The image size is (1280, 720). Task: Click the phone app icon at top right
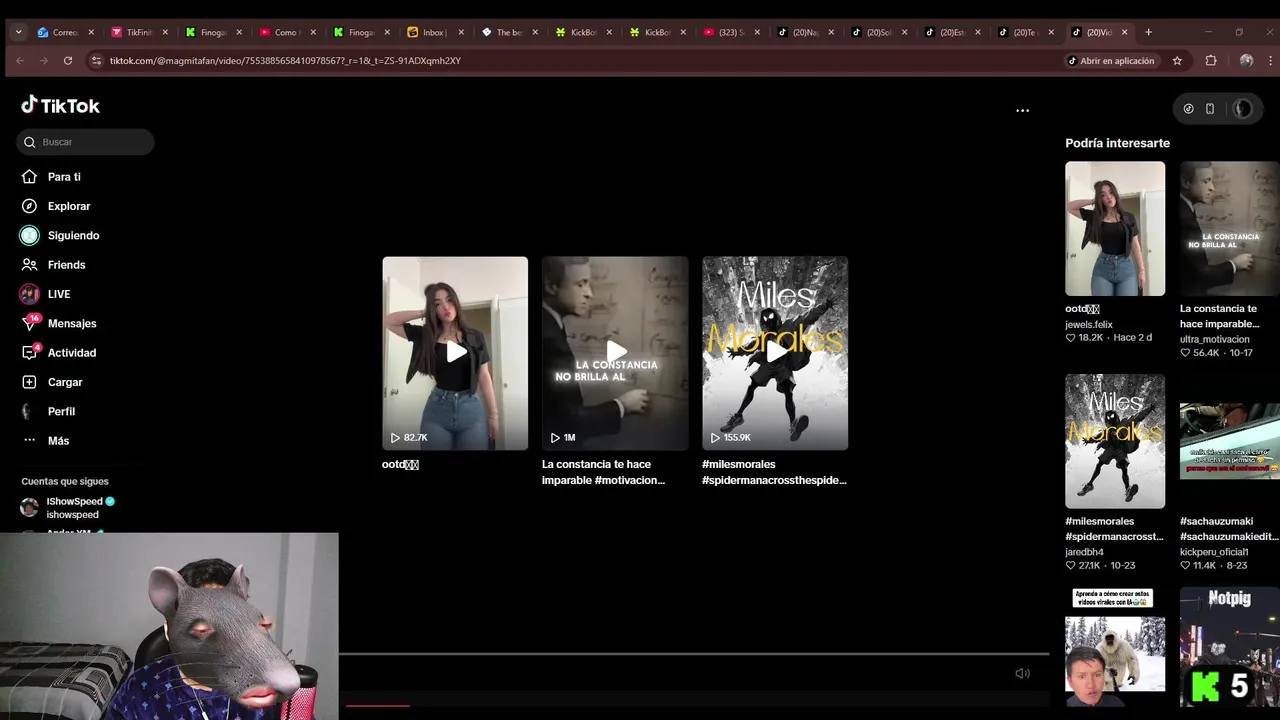point(1210,109)
